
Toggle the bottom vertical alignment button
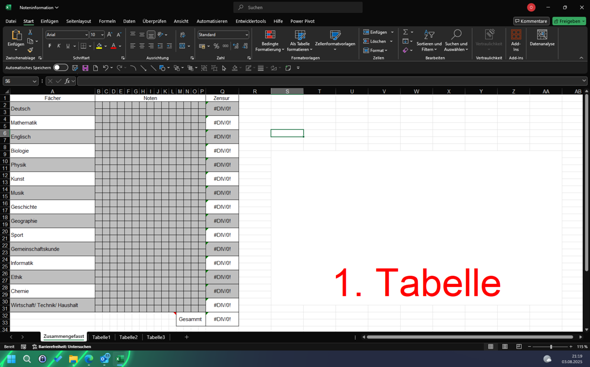pos(151,35)
